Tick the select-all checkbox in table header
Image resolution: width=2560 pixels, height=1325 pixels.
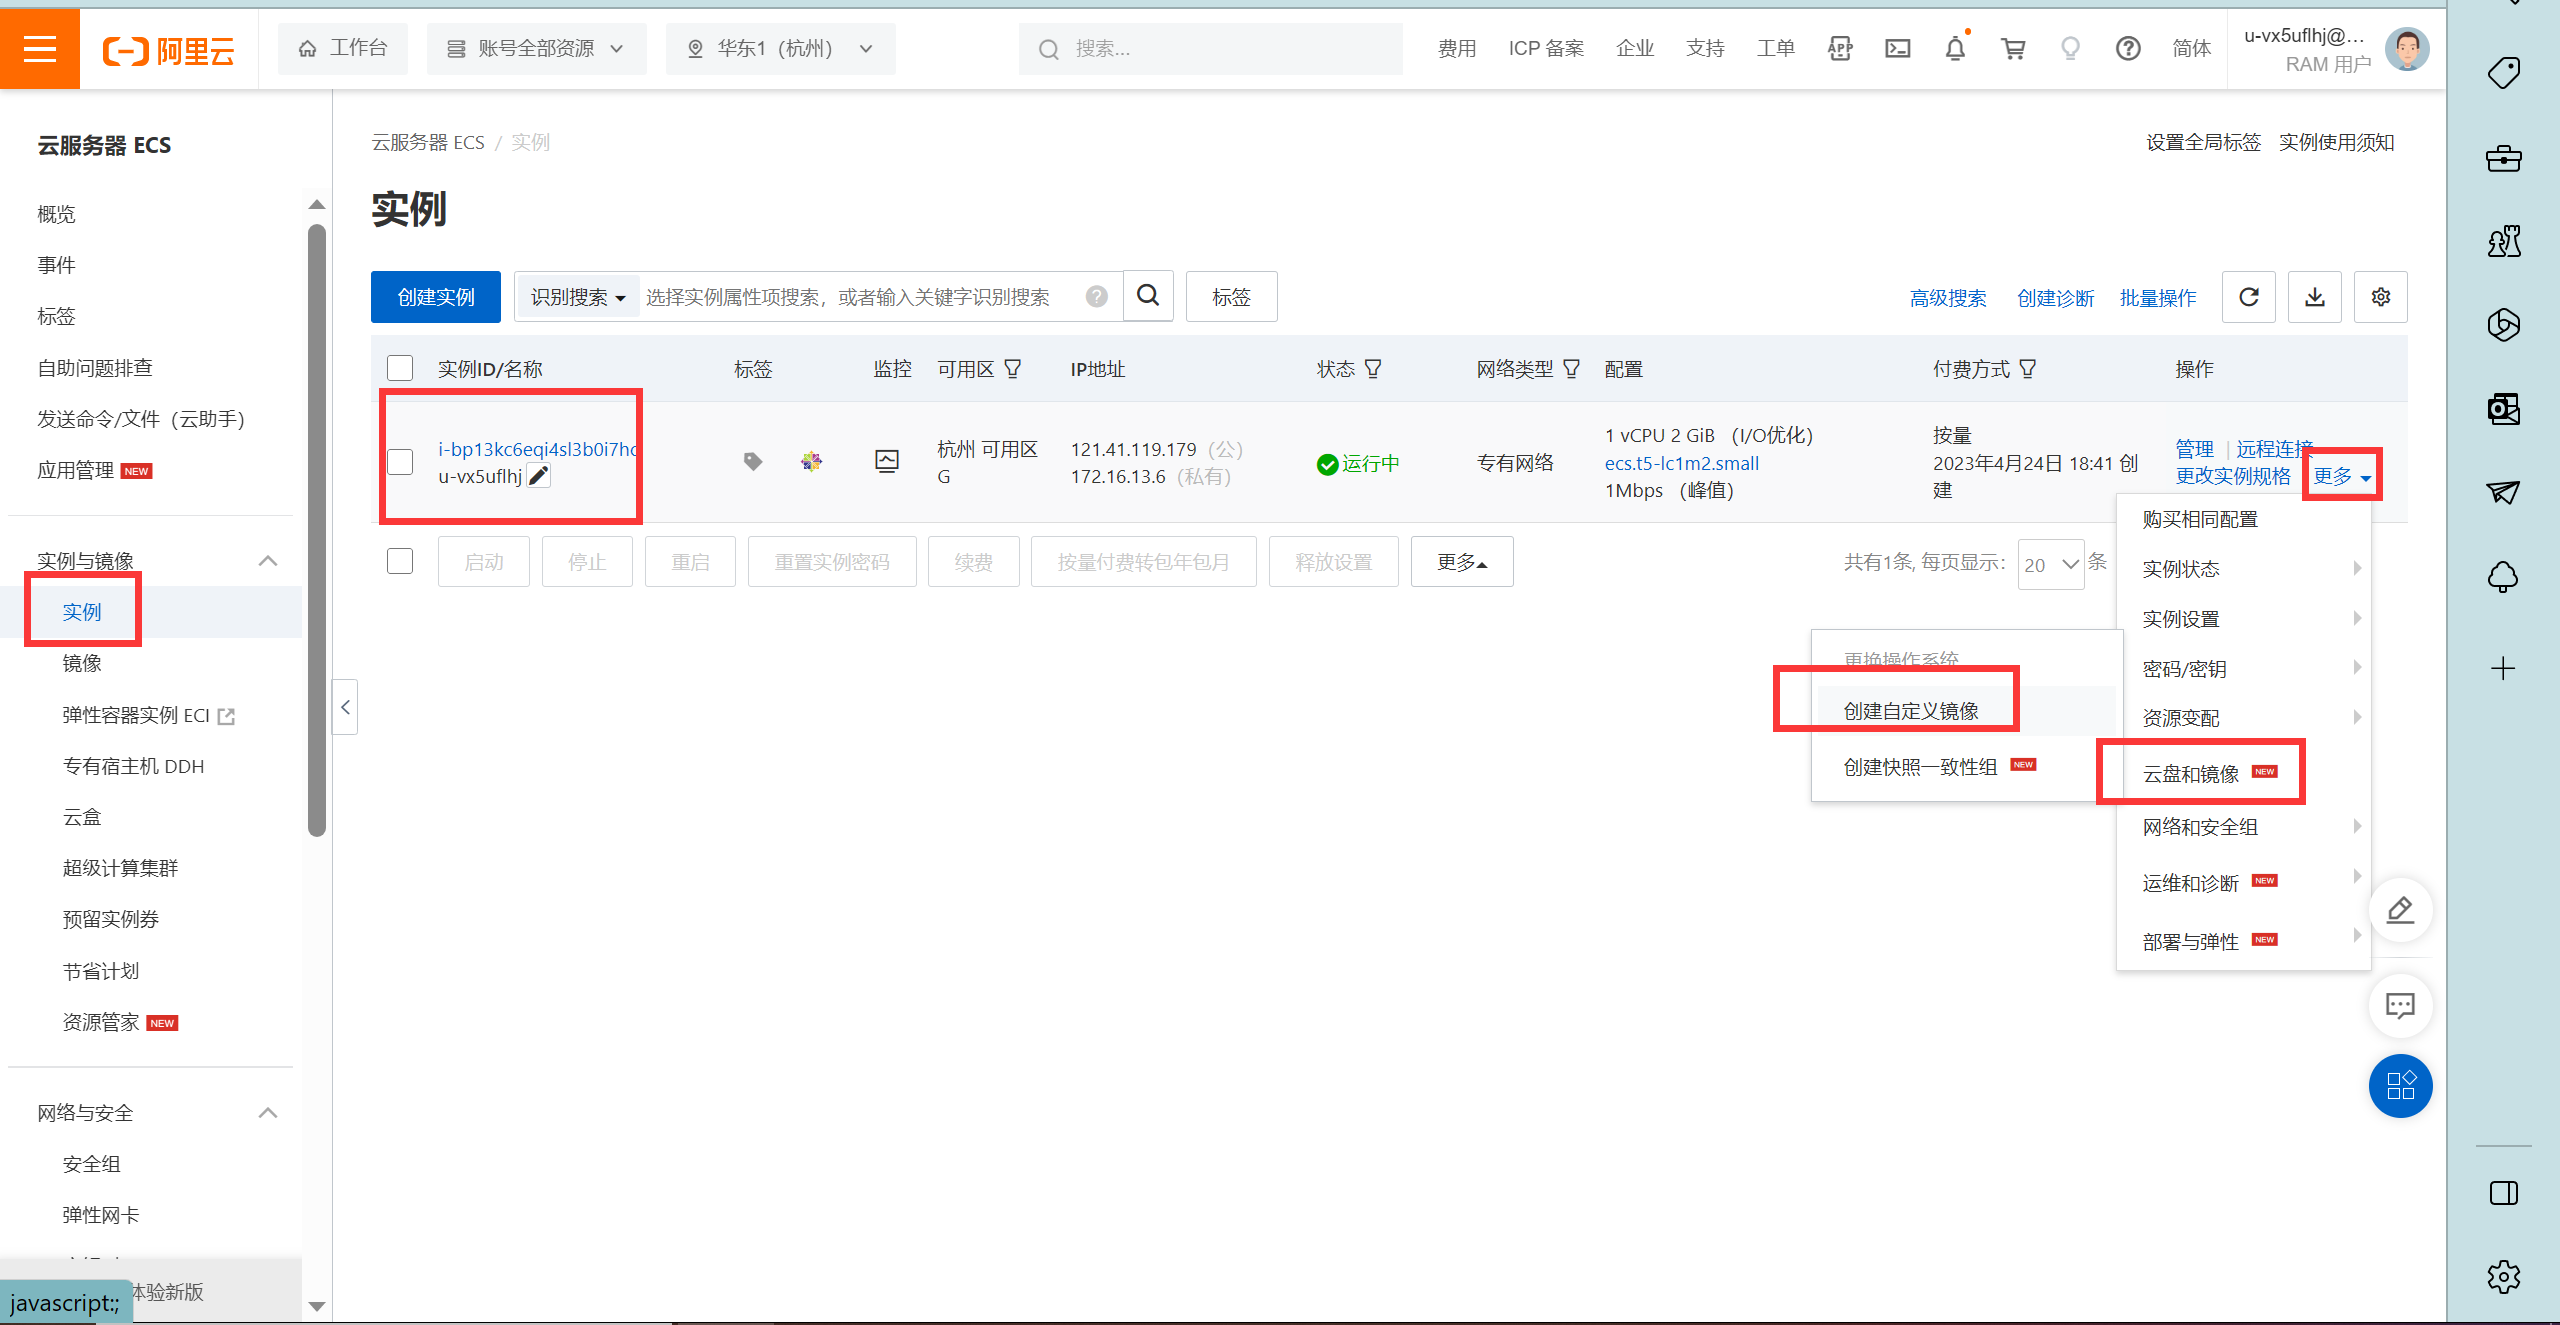point(400,368)
